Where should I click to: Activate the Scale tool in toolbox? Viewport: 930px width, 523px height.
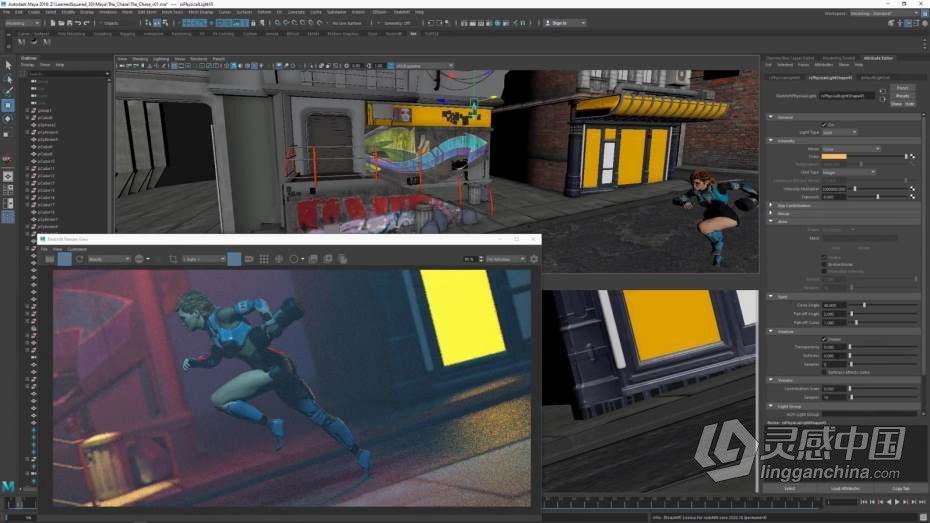(8, 133)
